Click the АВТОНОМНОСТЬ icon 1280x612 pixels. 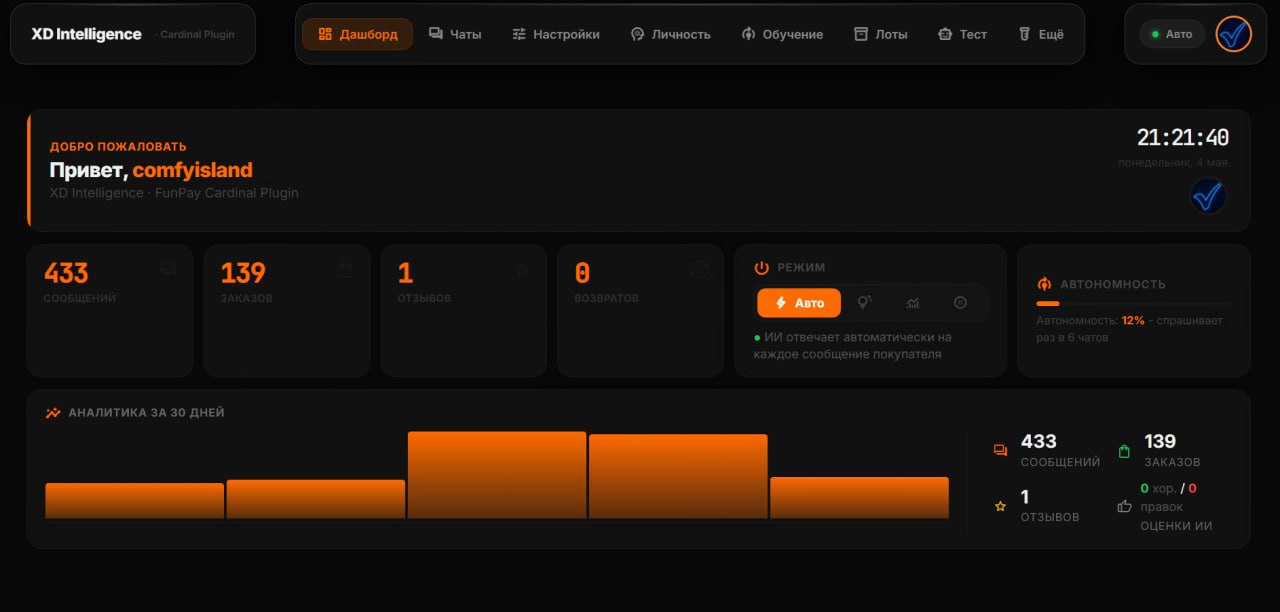(x=1045, y=284)
